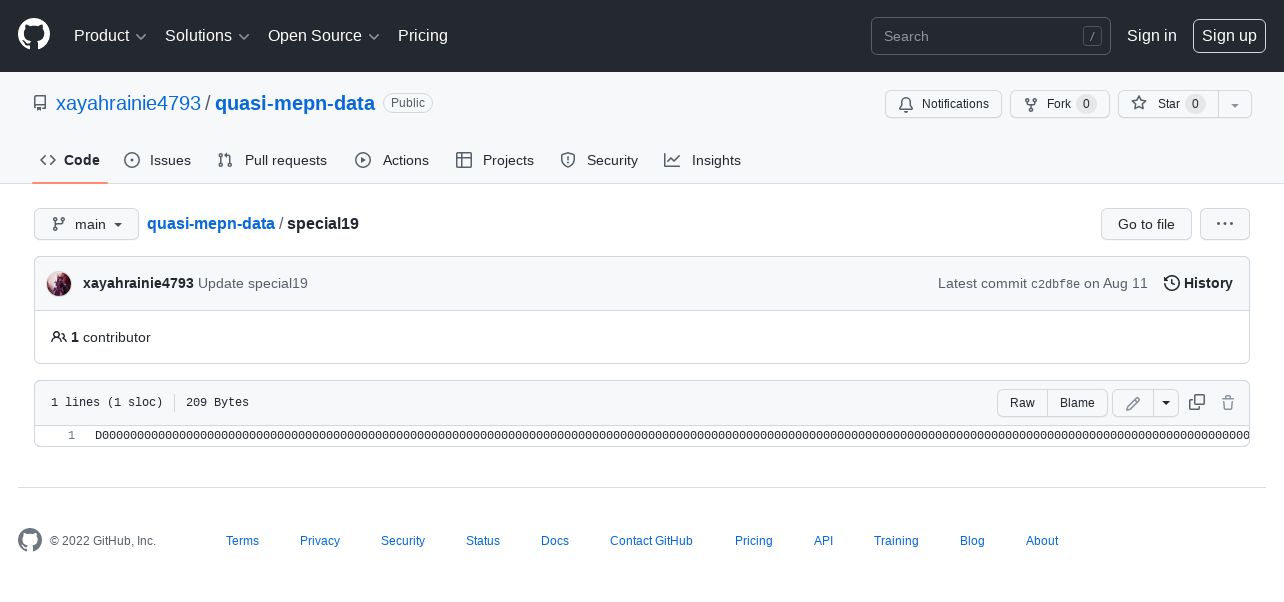This screenshot has width=1284, height=602.
Task: Click the trash delete file icon
Action: 1228,403
